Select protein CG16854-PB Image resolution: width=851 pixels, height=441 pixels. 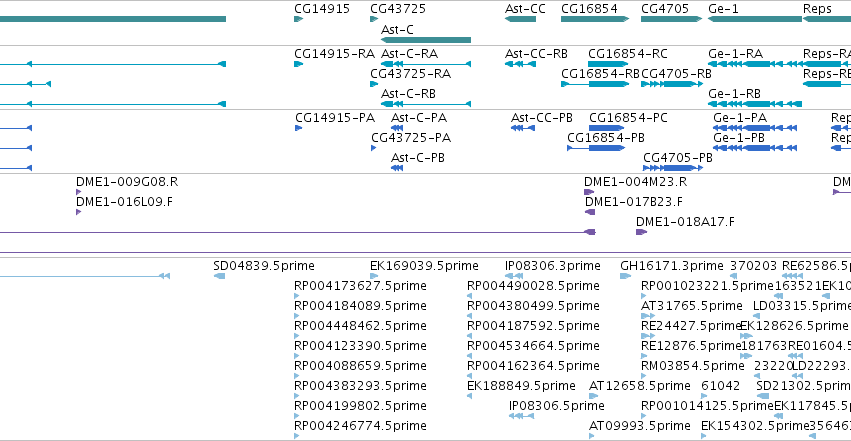[x=606, y=138]
